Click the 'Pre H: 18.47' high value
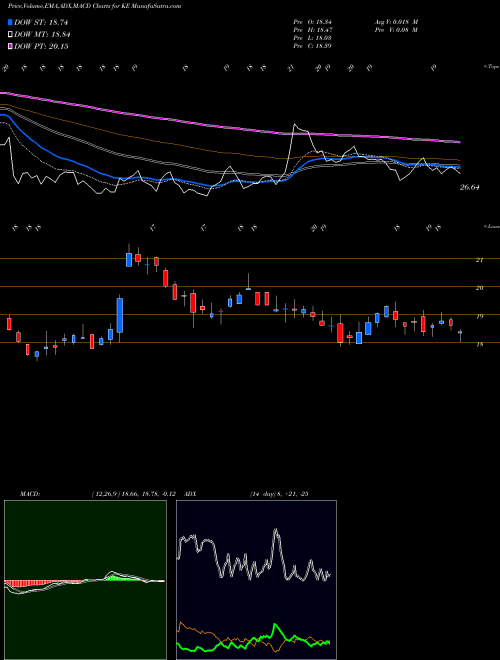 pos(313,30)
